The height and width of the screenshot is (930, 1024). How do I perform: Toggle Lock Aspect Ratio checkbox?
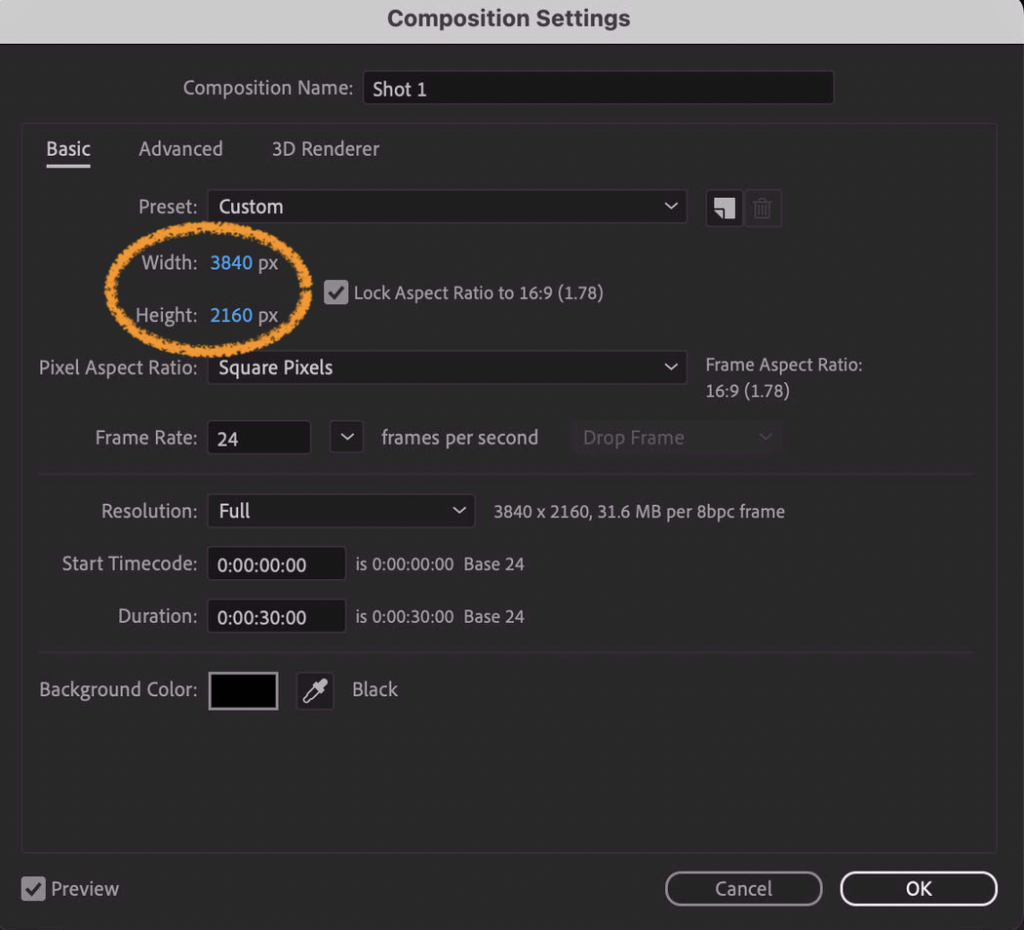click(336, 293)
